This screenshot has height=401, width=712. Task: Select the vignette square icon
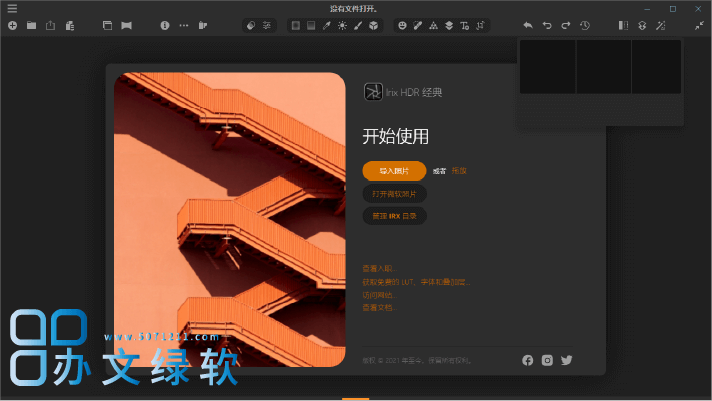(296, 25)
